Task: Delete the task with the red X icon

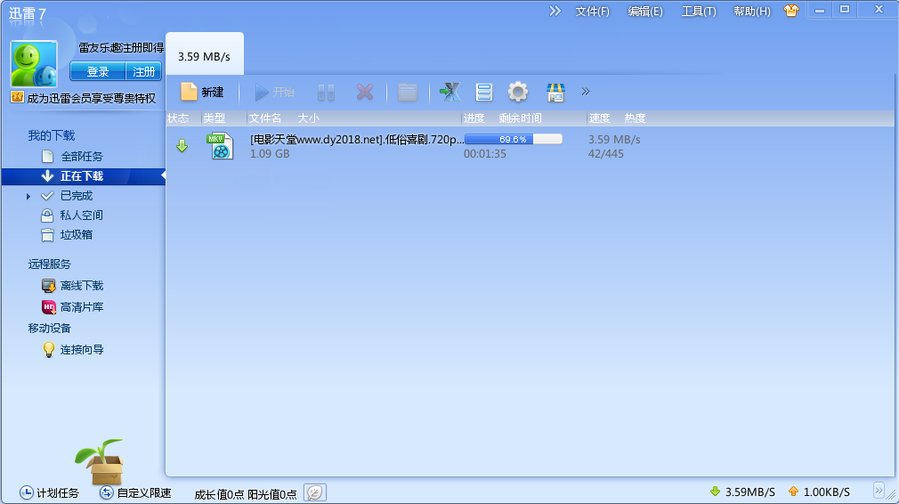Action: 365,92
